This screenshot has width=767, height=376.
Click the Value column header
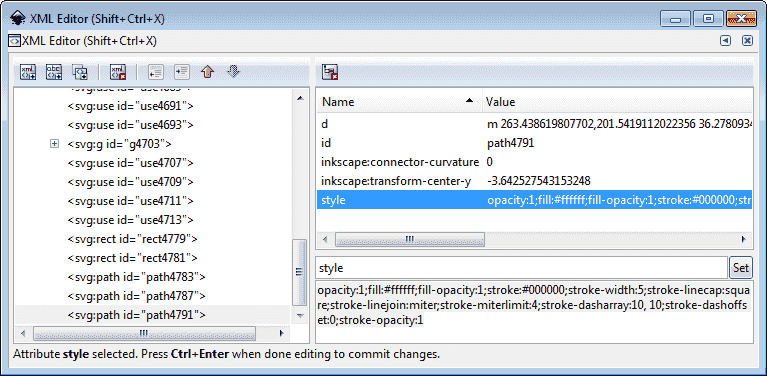pos(617,102)
